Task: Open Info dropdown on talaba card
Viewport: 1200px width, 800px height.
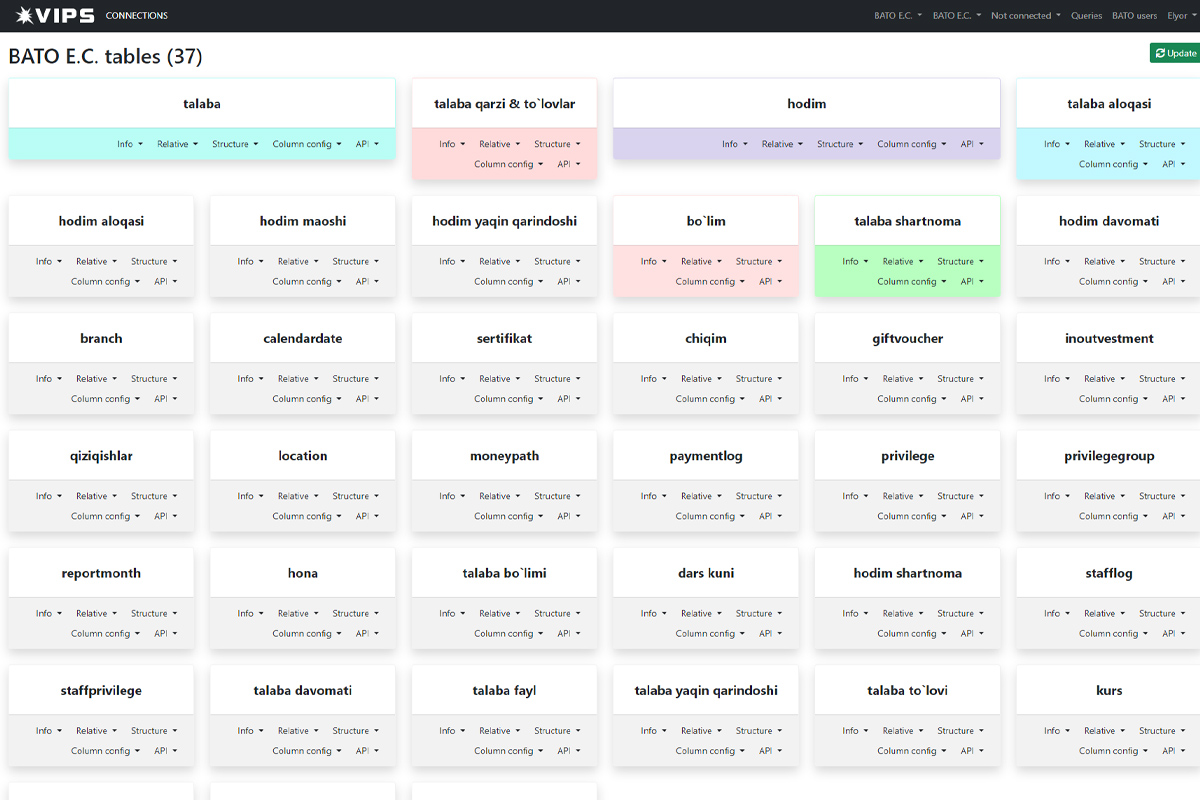Action: pos(129,144)
